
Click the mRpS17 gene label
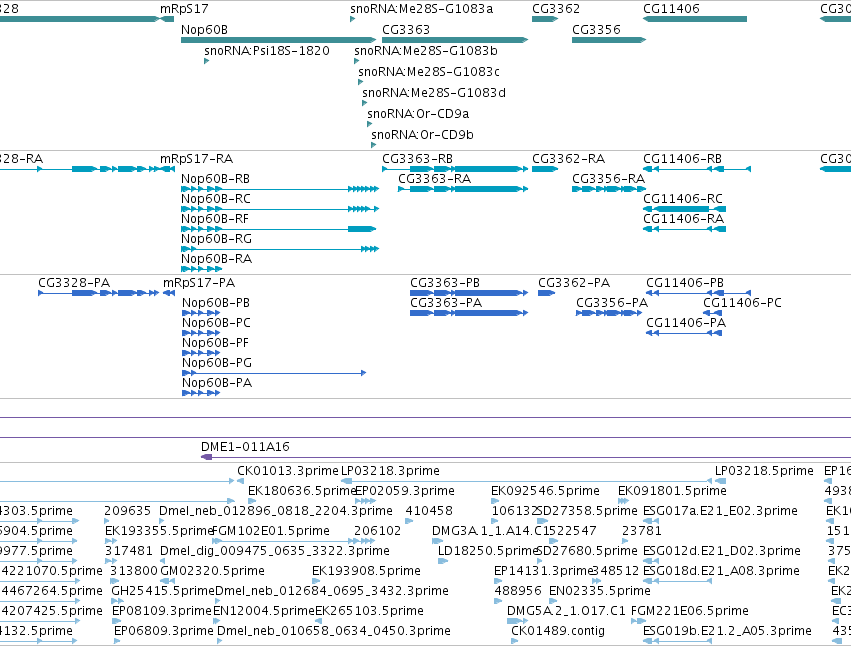click(184, 9)
